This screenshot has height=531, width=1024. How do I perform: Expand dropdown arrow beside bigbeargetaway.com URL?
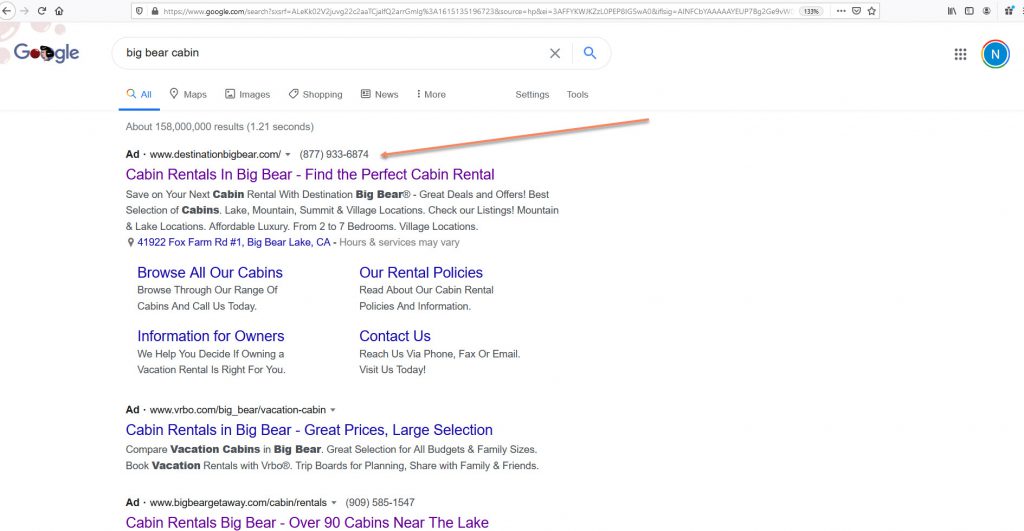pos(334,503)
